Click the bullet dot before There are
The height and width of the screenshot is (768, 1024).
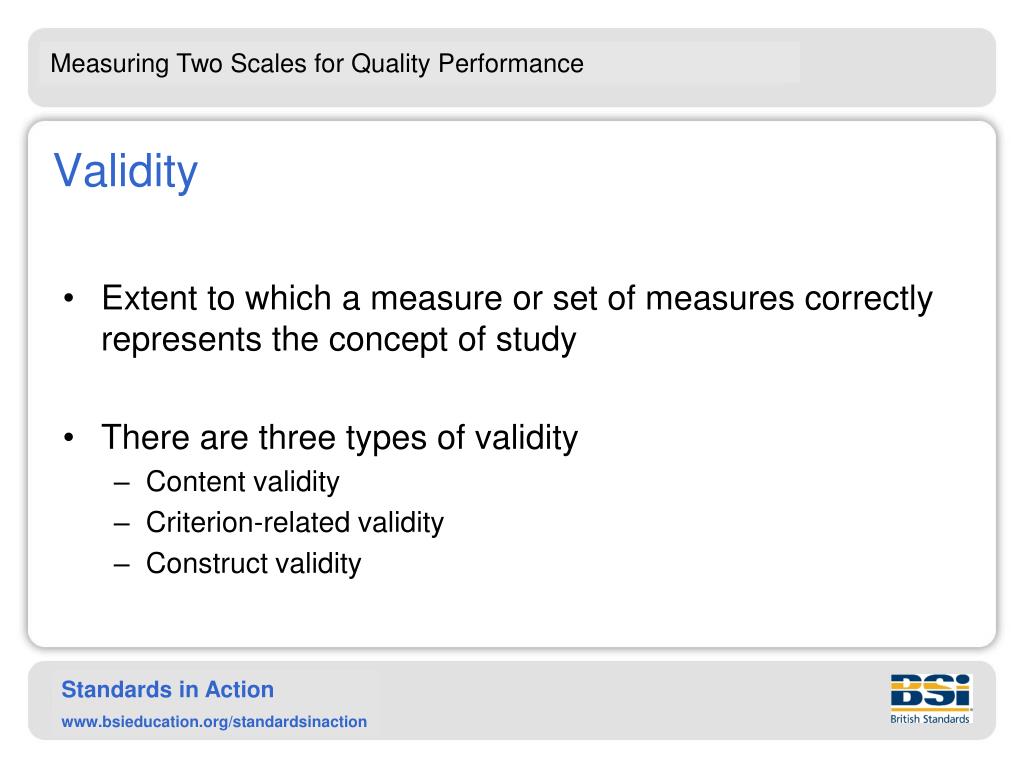(x=69, y=438)
